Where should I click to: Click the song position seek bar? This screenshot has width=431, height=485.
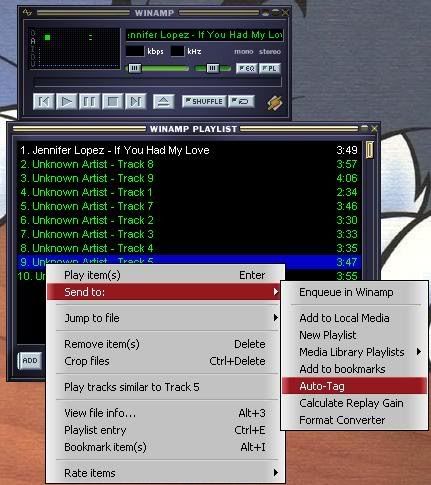click(157, 82)
